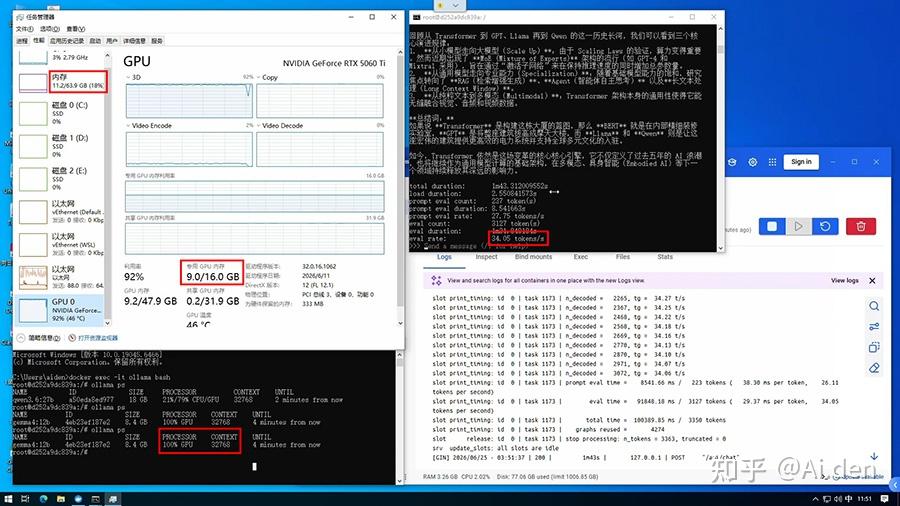Viewport: 900px width, 506px height.
Task: Open File Explorer from the taskbar
Action: [60, 499]
